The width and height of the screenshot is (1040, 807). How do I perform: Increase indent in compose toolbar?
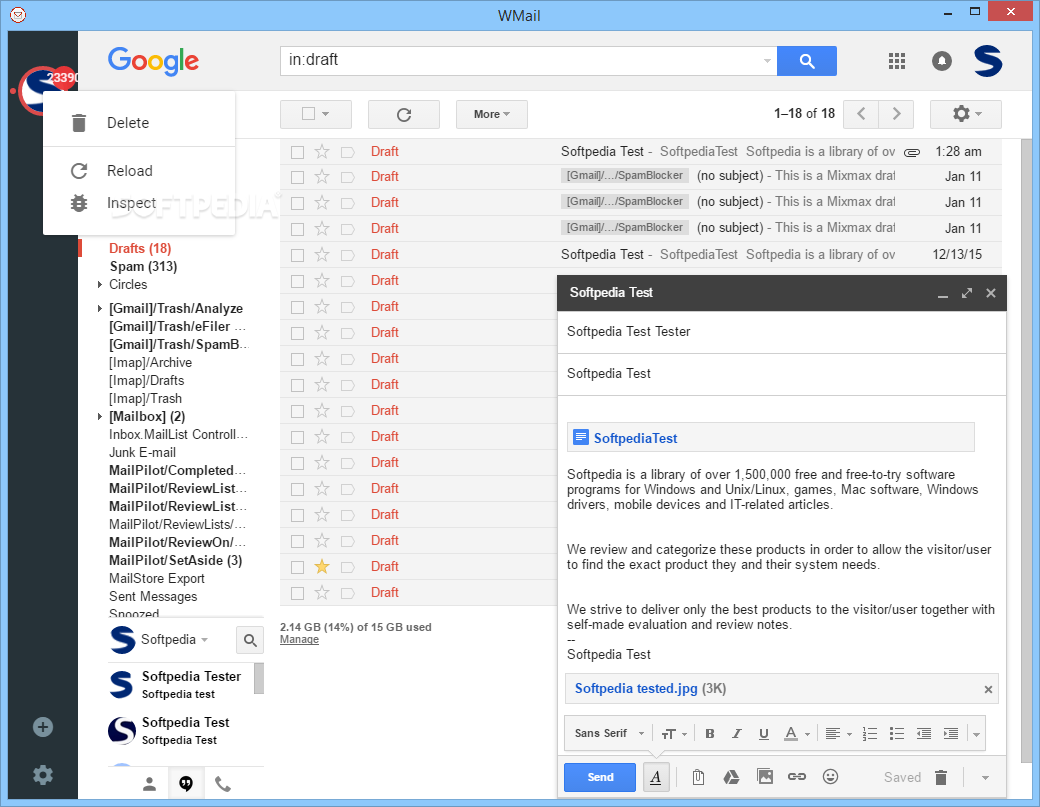(950, 733)
